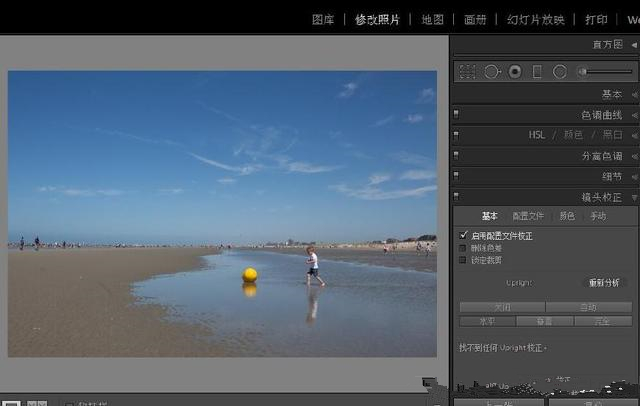Select the Radial Filter tool icon
640x406 pixels.
point(560,72)
